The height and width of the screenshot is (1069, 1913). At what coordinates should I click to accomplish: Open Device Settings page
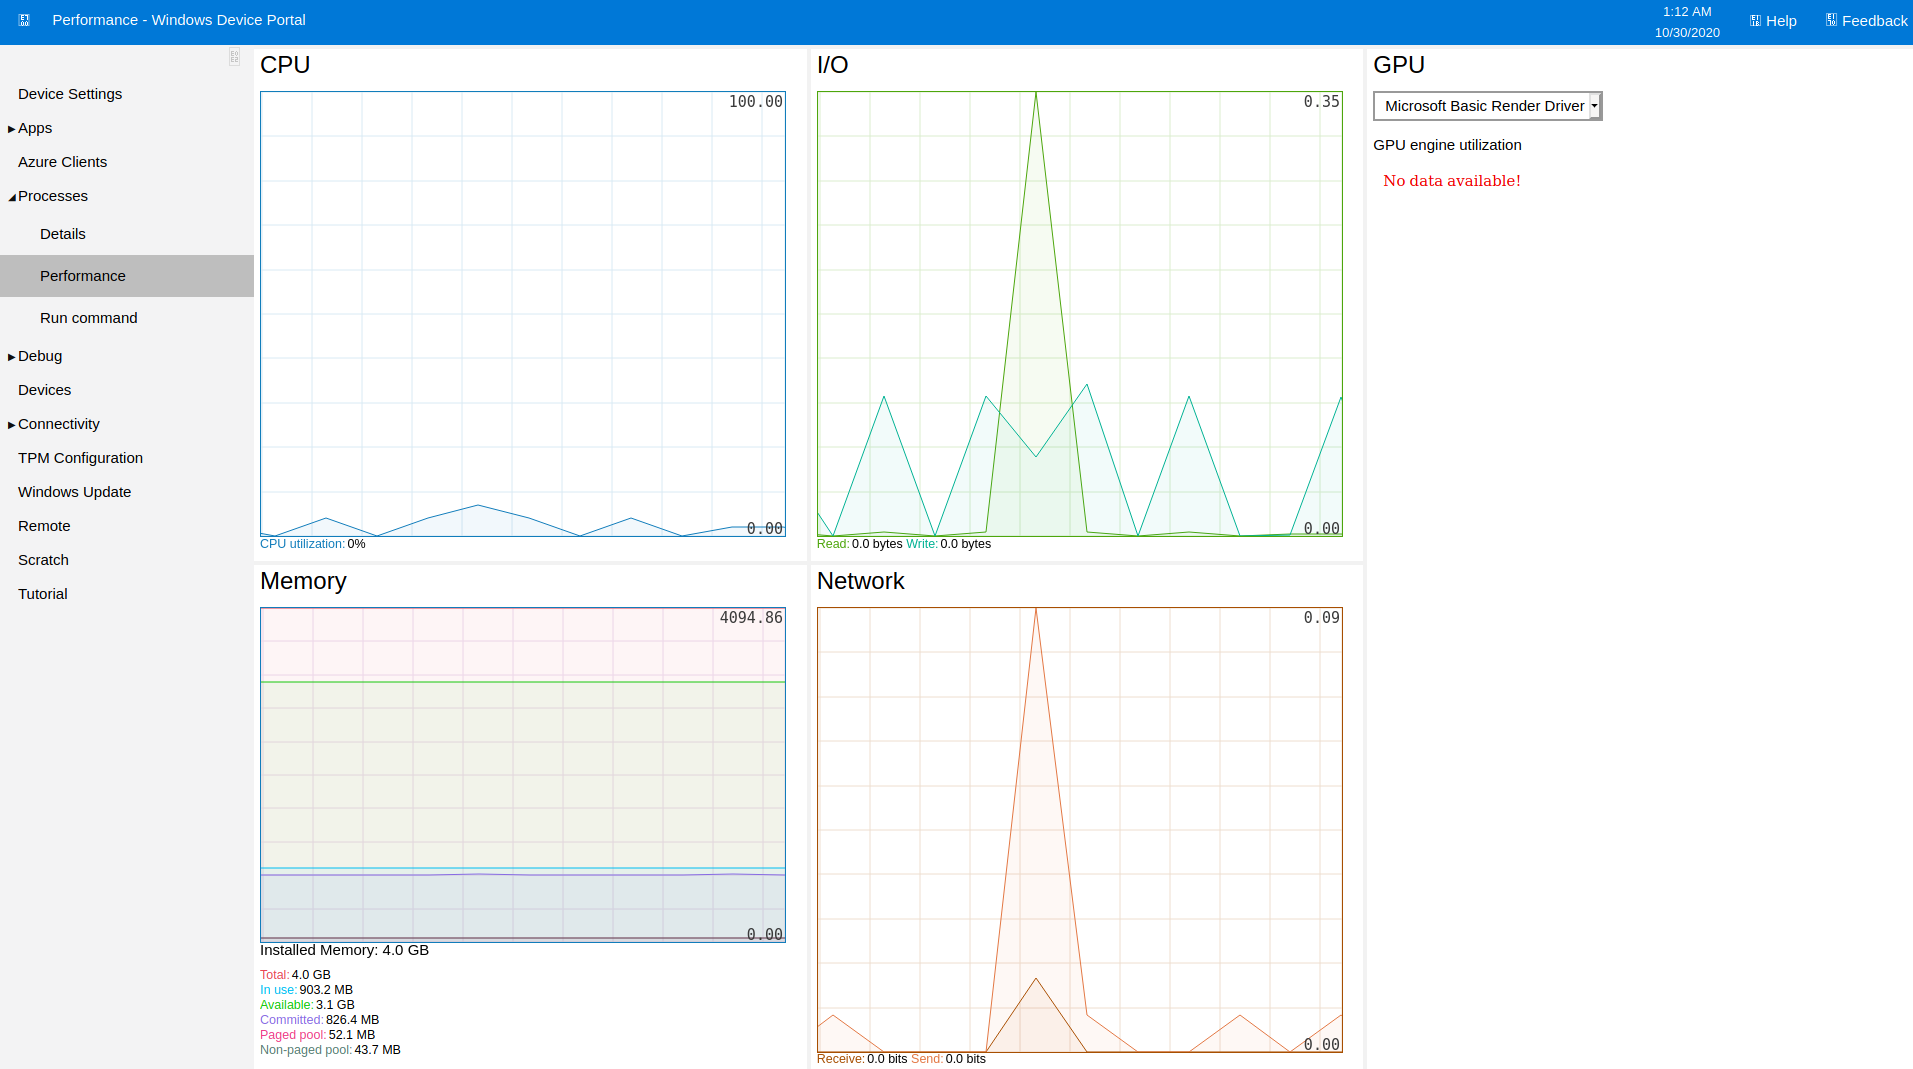click(x=70, y=94)
